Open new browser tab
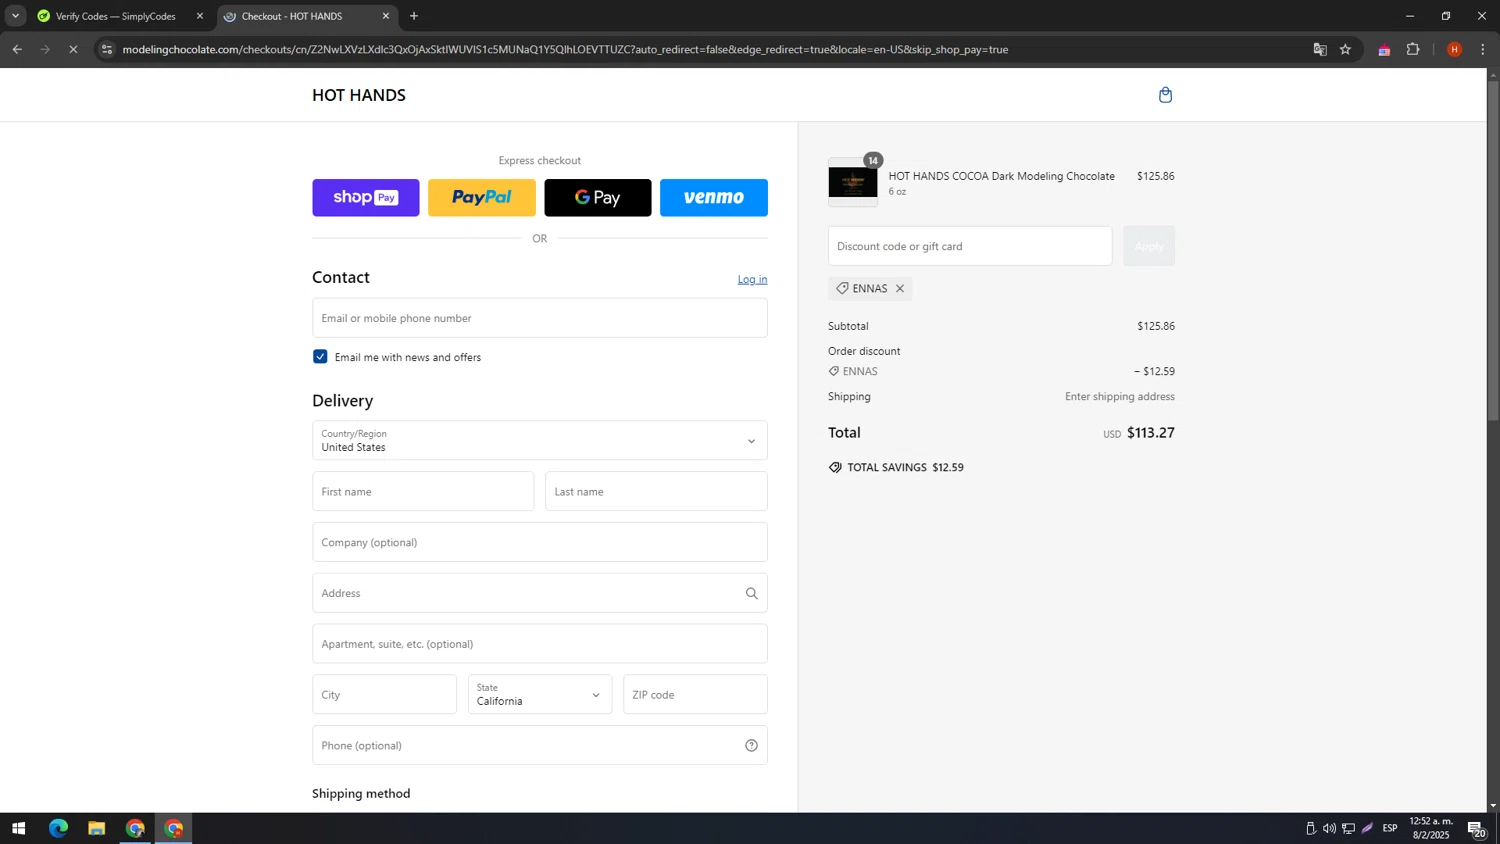 tap(414, 16)
